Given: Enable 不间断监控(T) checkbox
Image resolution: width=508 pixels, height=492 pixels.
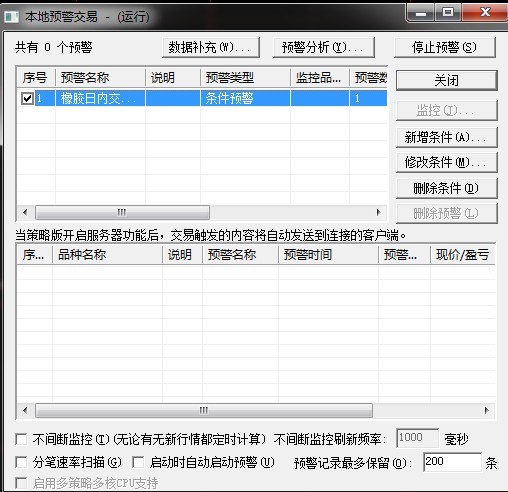Looking at the screenshot, I should [21, 439].
